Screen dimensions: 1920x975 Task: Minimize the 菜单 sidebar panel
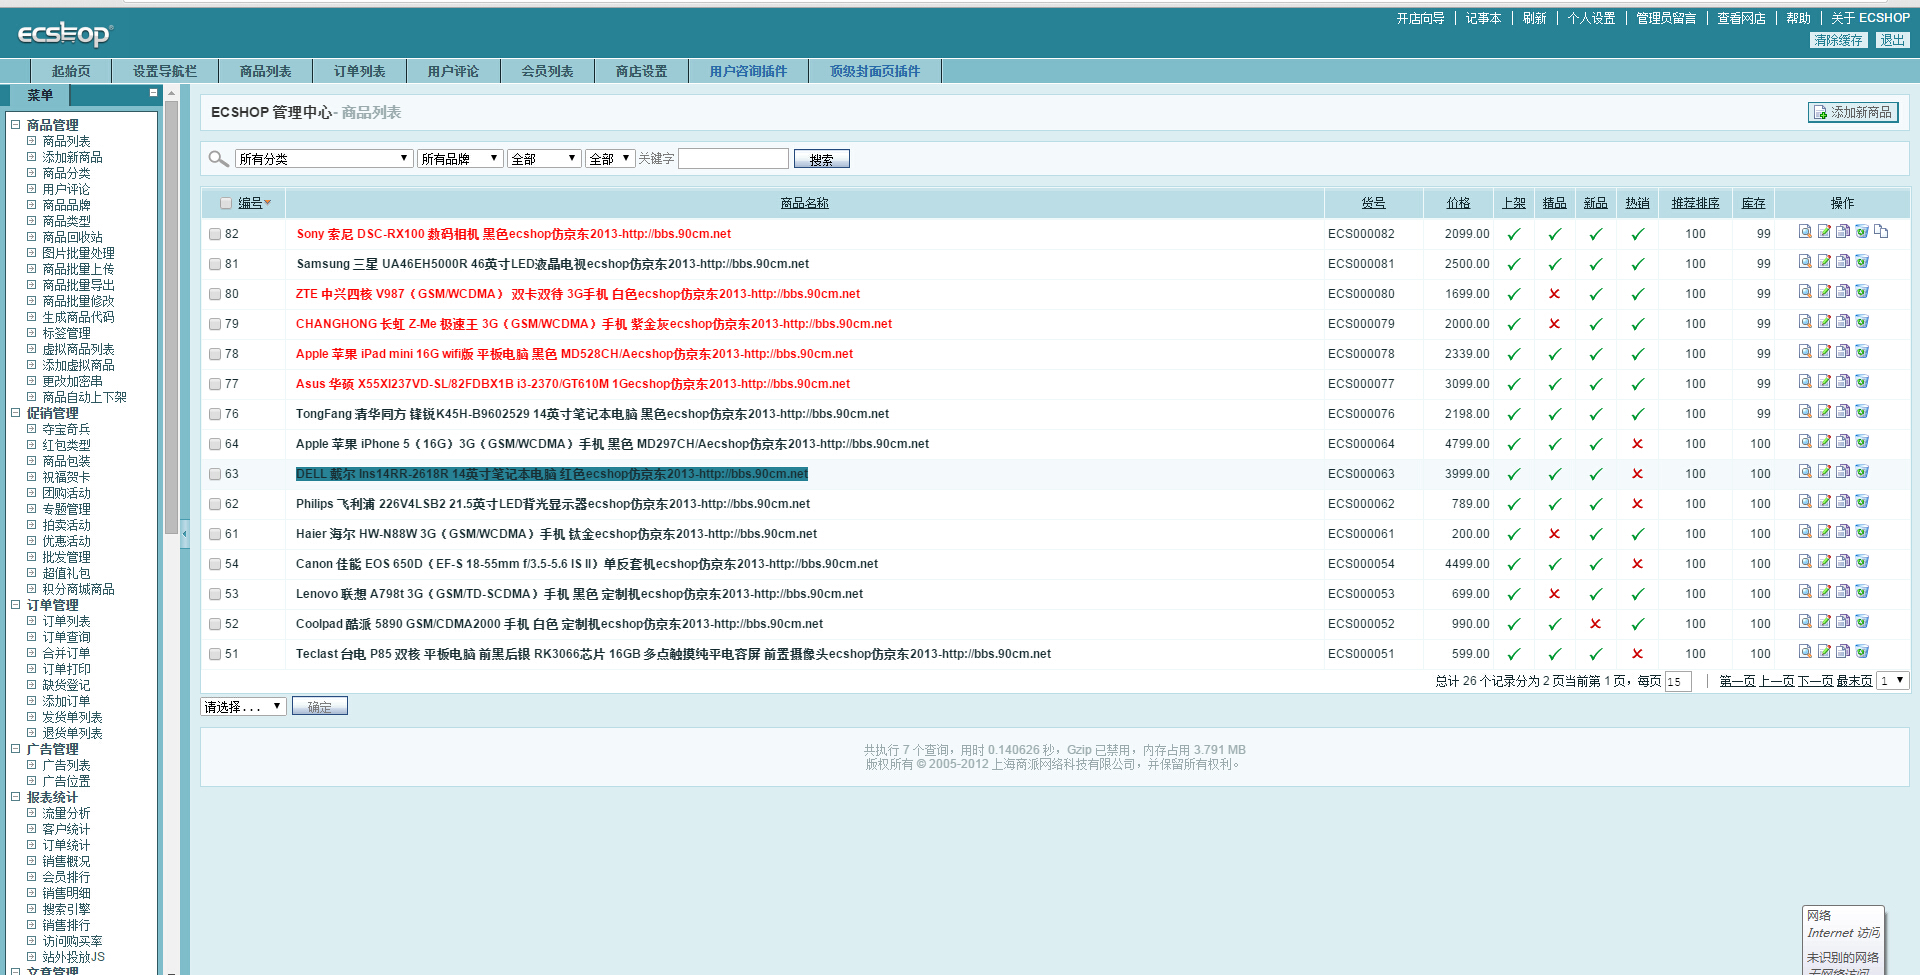click(153, 93)
